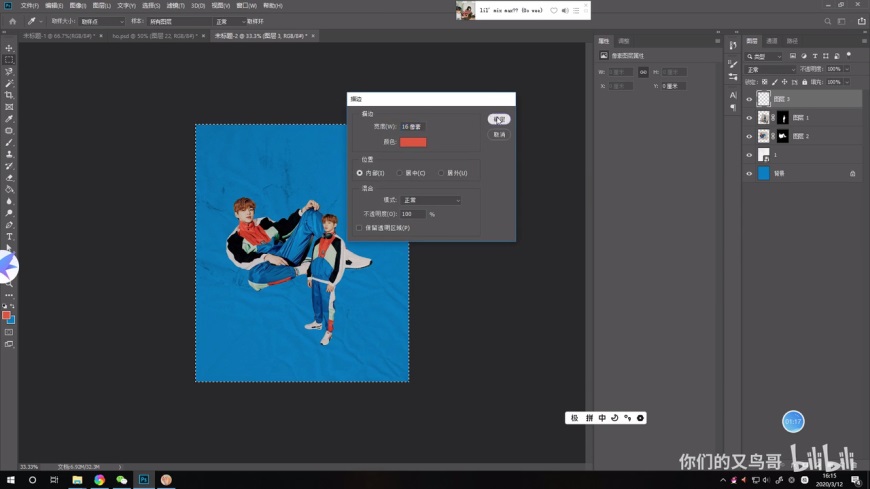Viewport: 870px width, 489px height.
Task: Select the Blur tool
Action: (9, 201)
